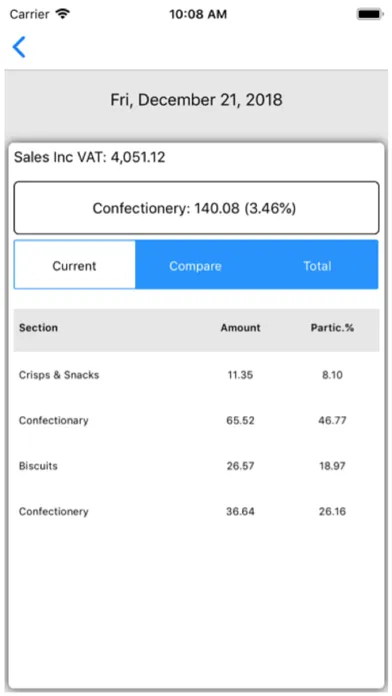Tap the 18.97 participation value
This screenshot has height=696, width=392.
click(332, 466)
